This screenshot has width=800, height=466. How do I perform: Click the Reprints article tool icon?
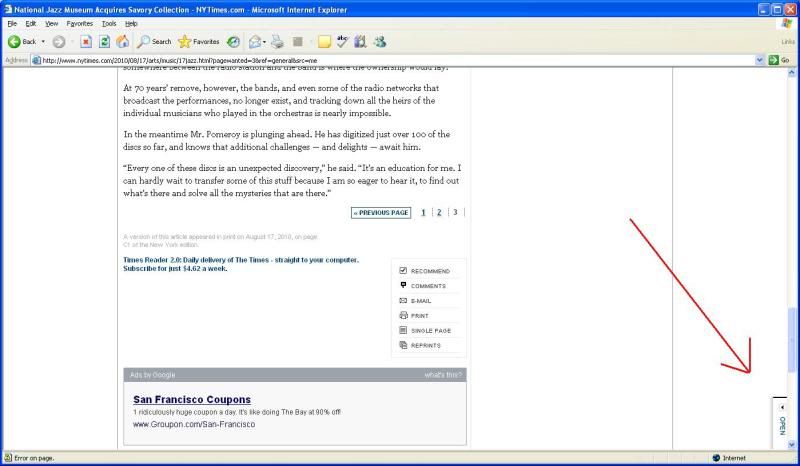click(403, 345)
